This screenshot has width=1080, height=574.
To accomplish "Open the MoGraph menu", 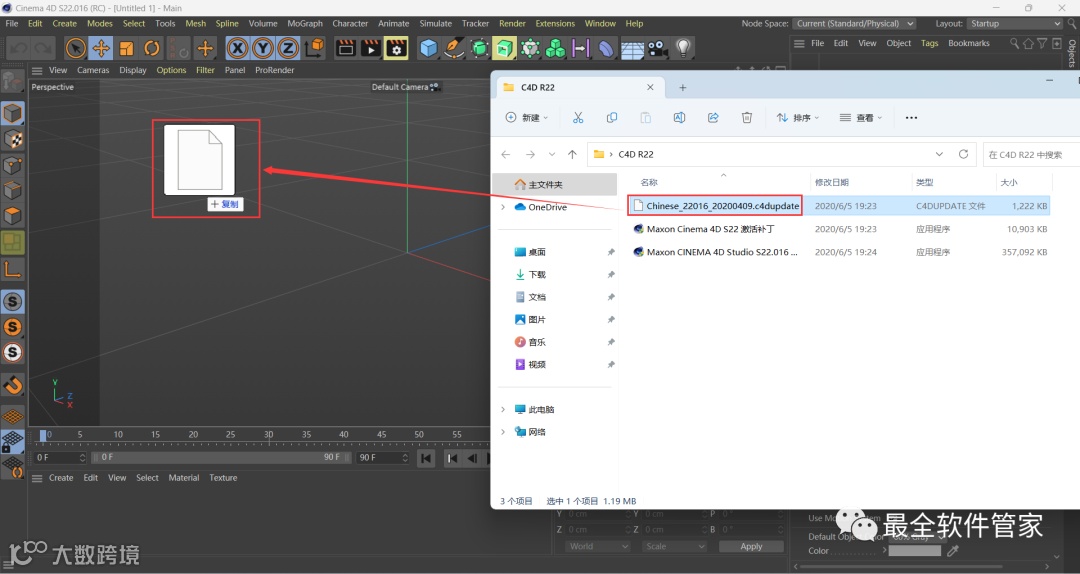I will coord(305,23).
